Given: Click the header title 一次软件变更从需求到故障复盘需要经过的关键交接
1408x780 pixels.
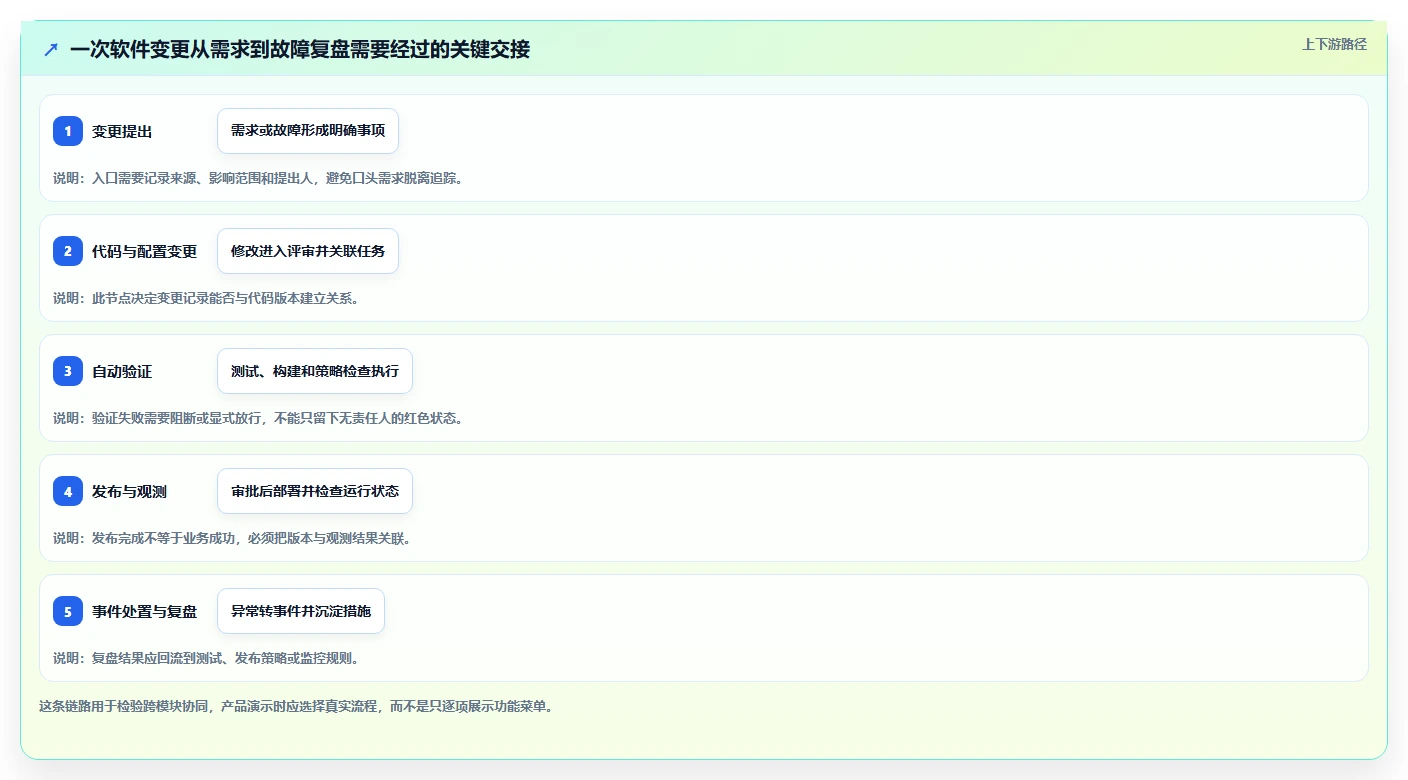Looking at the screenshot, I should (x=300, y=49).
